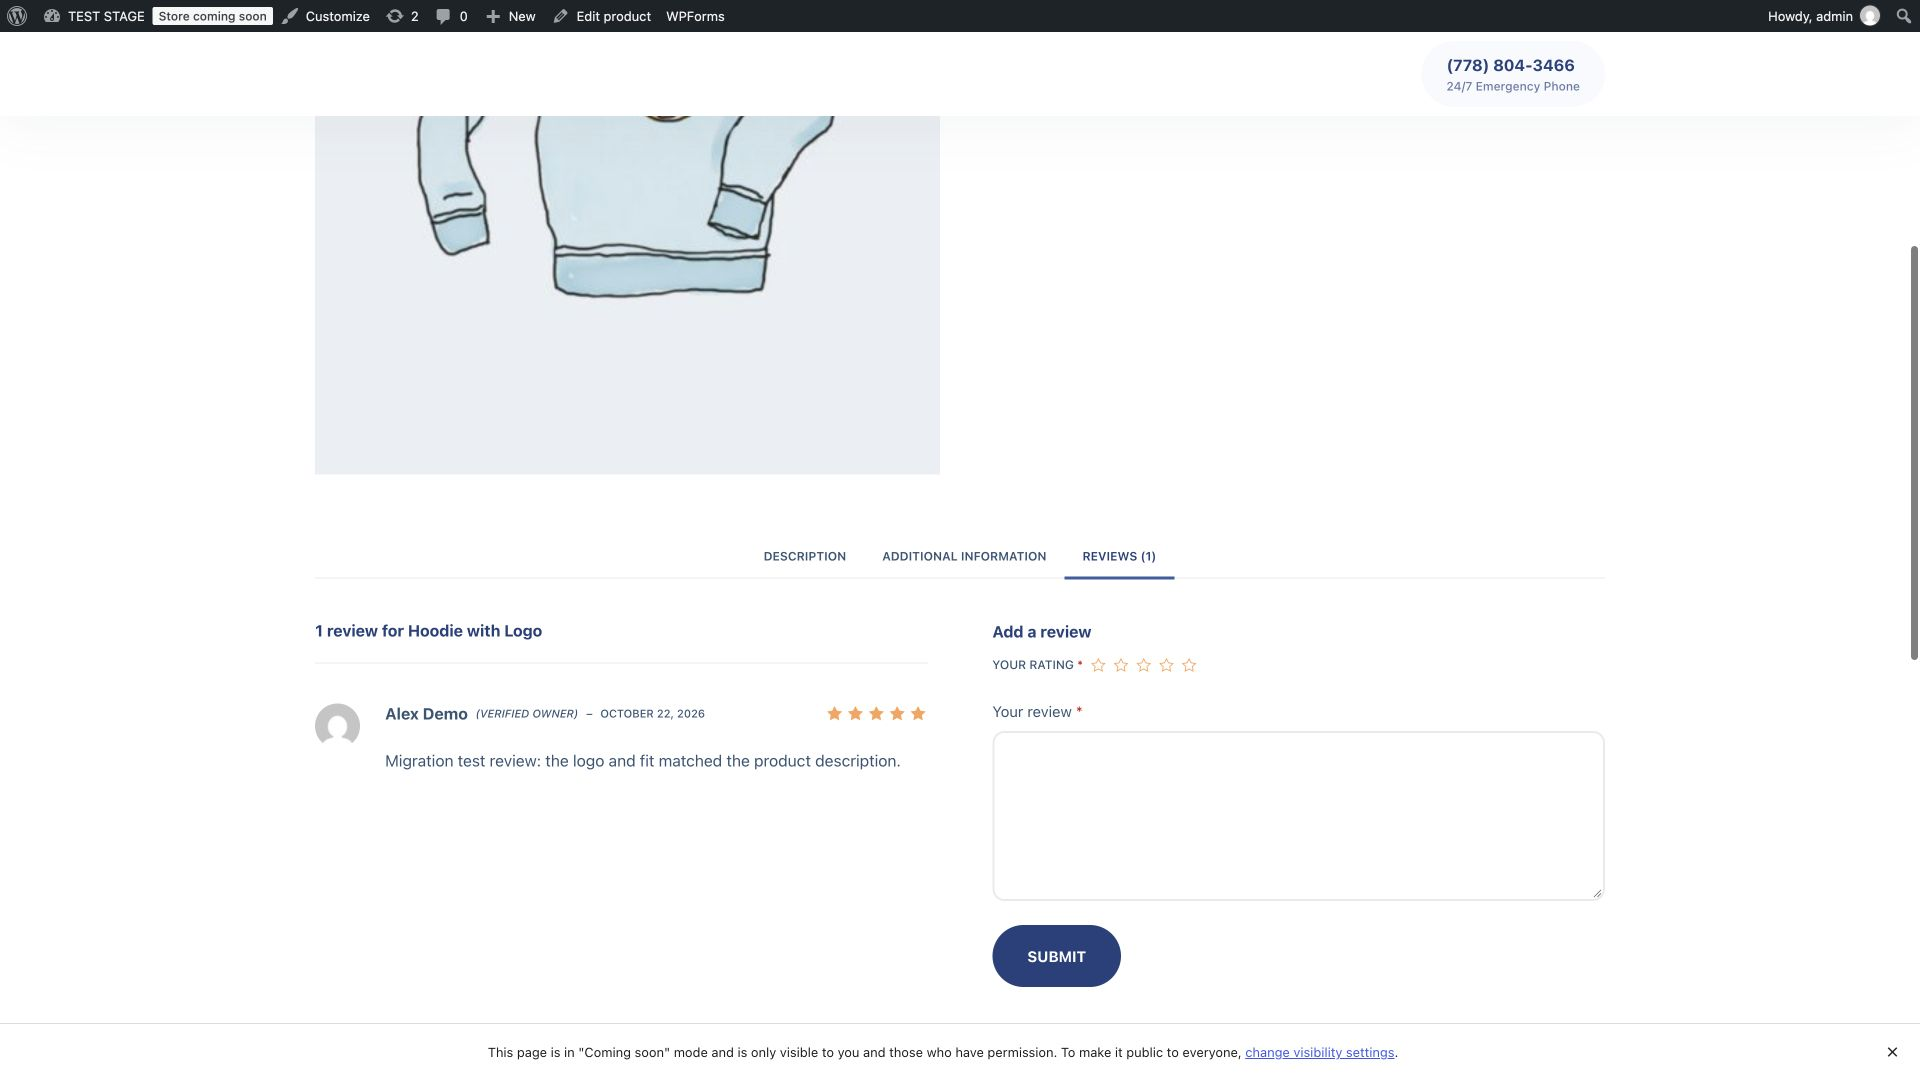Rate the product 1 star
1920x1080 pixels.
[x=1098, y=665]
